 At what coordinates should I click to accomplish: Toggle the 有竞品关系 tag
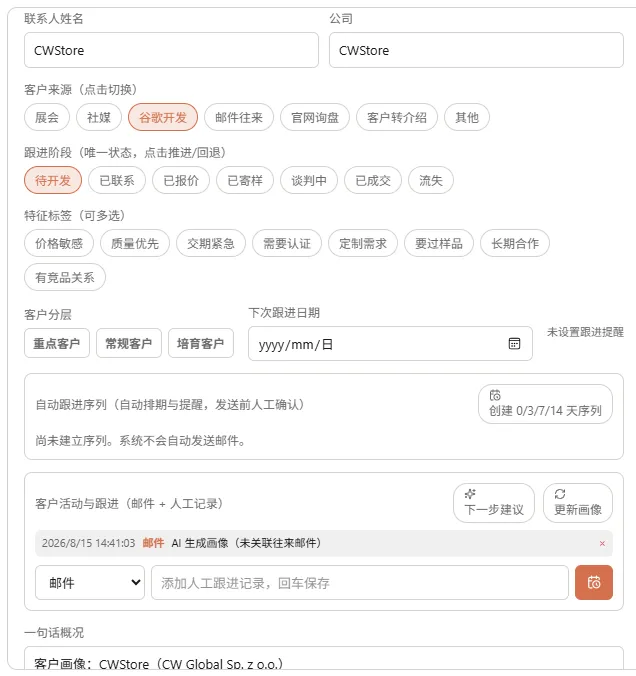(65, 277)
